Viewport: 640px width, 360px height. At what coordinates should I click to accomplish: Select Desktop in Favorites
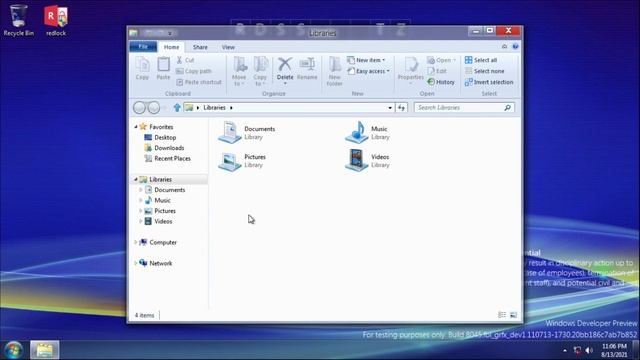pyautogui.click(x=165, y=138)
